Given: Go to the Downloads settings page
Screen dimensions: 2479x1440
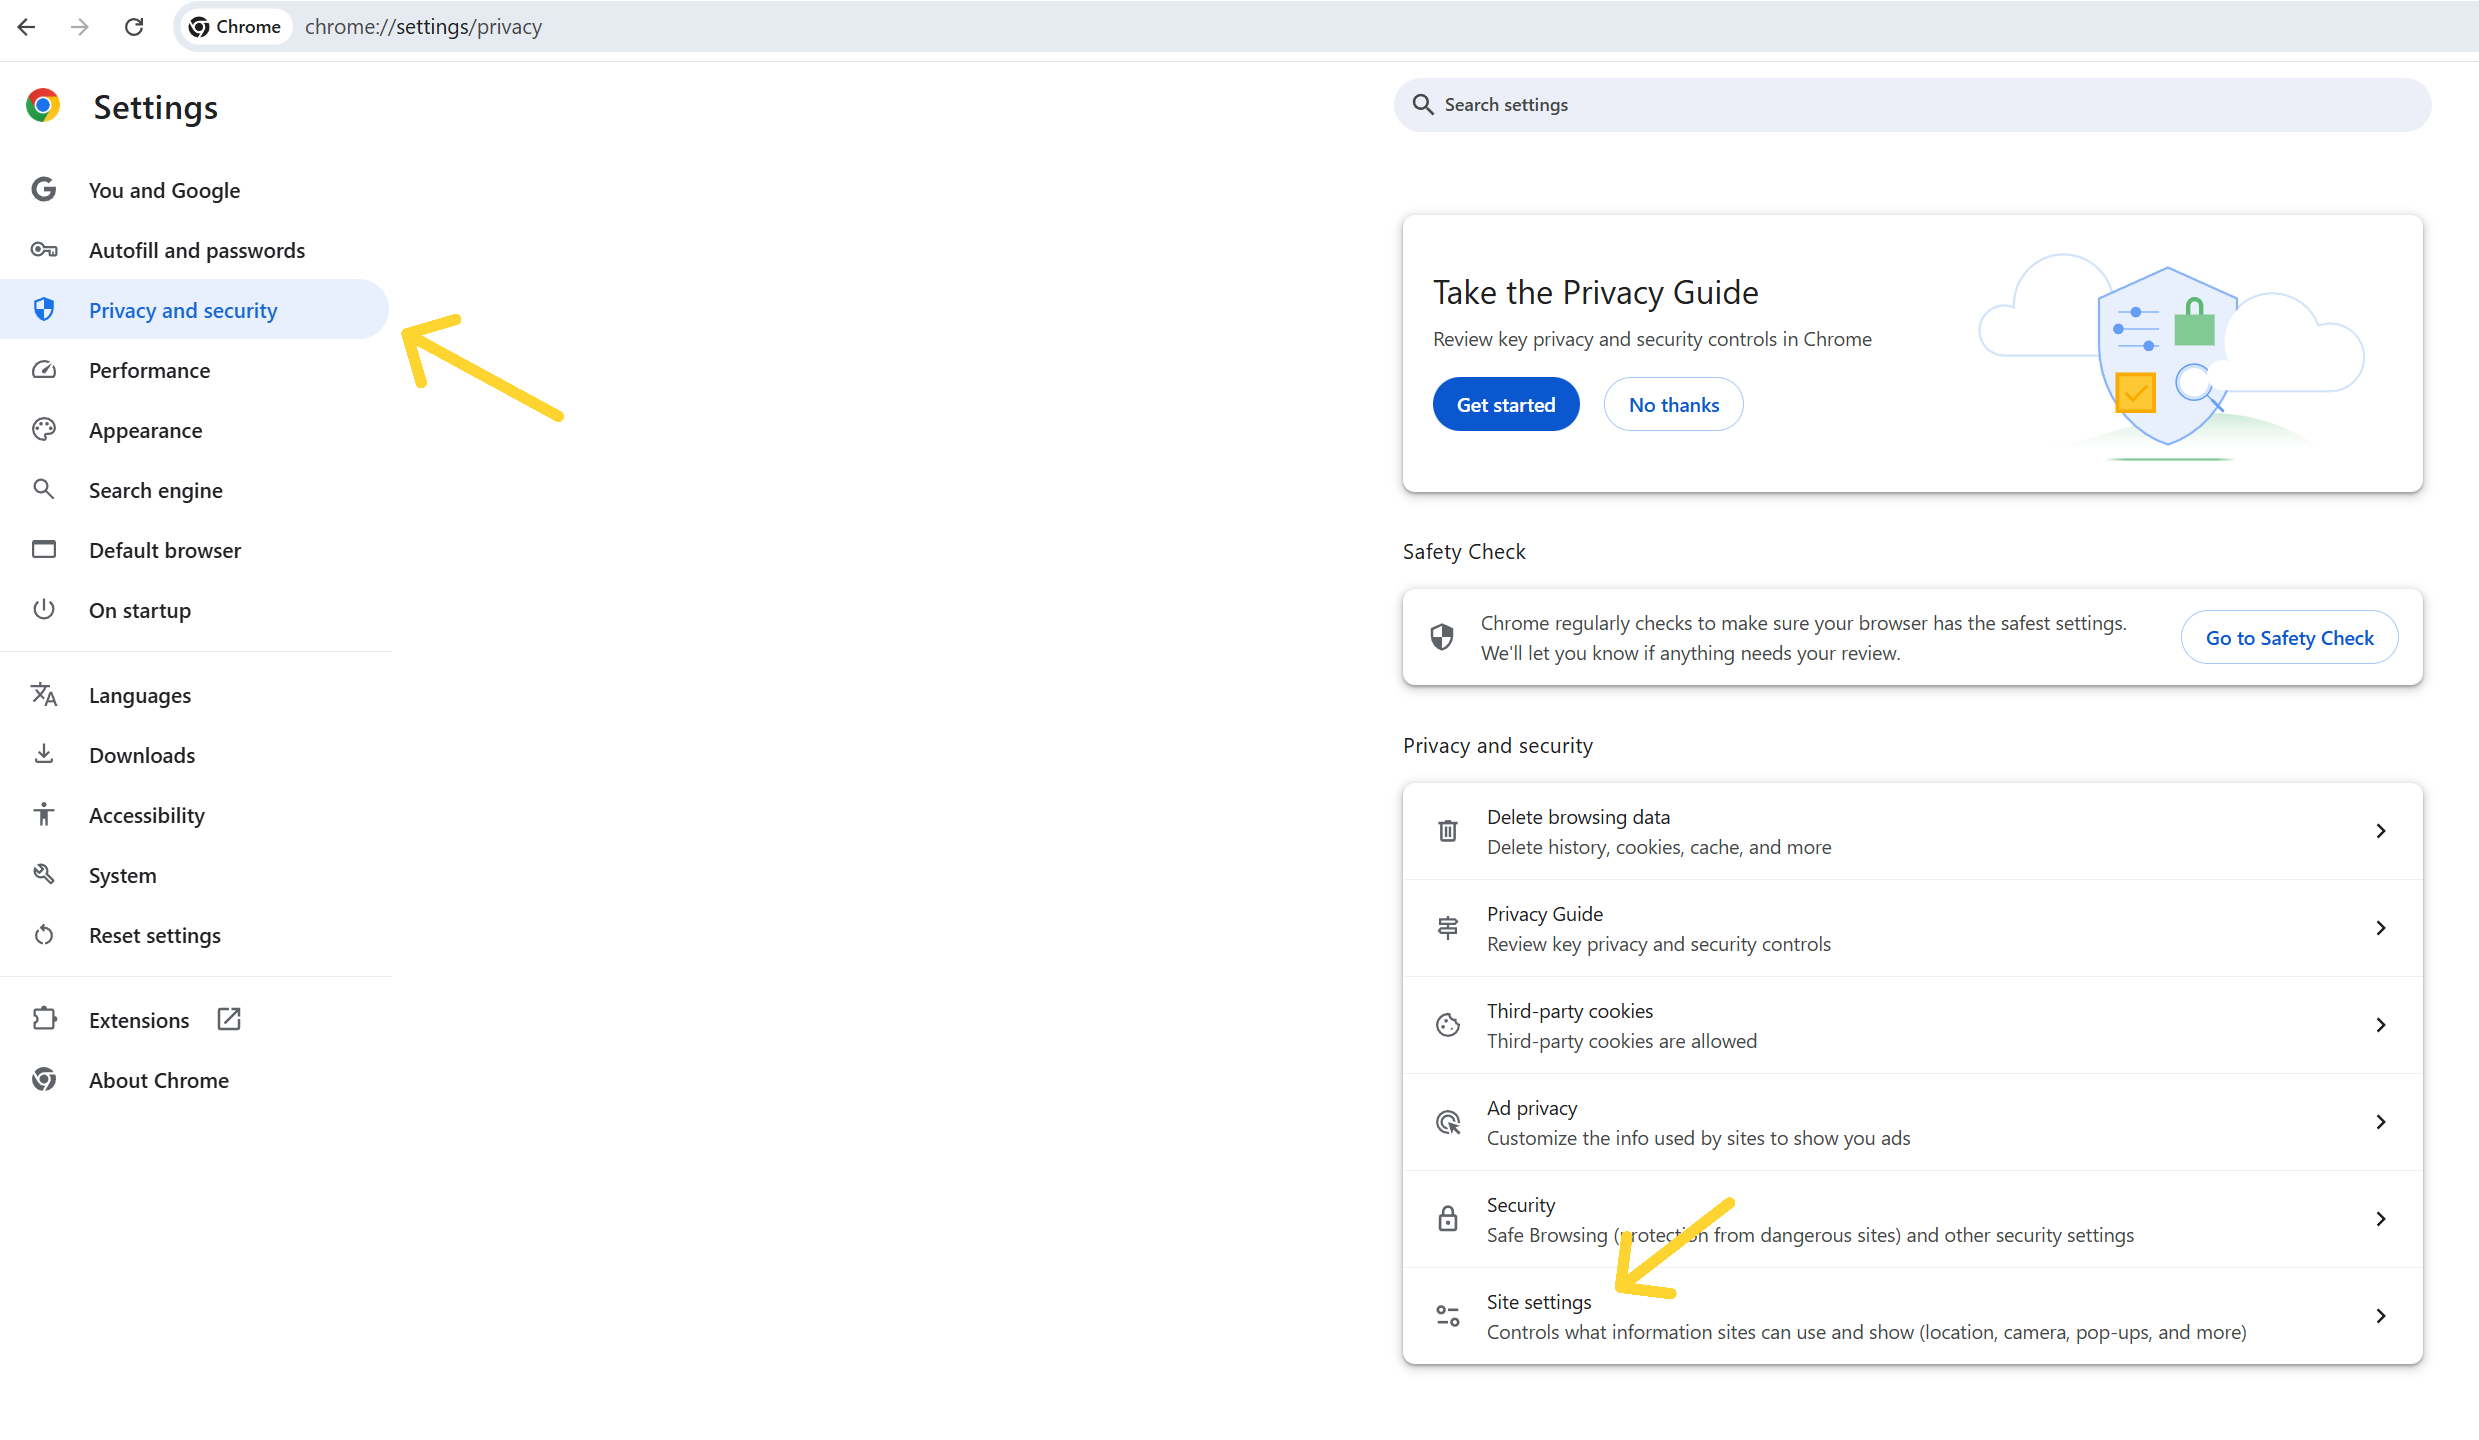Looking at the screenshot, I should tap(142, 755).
